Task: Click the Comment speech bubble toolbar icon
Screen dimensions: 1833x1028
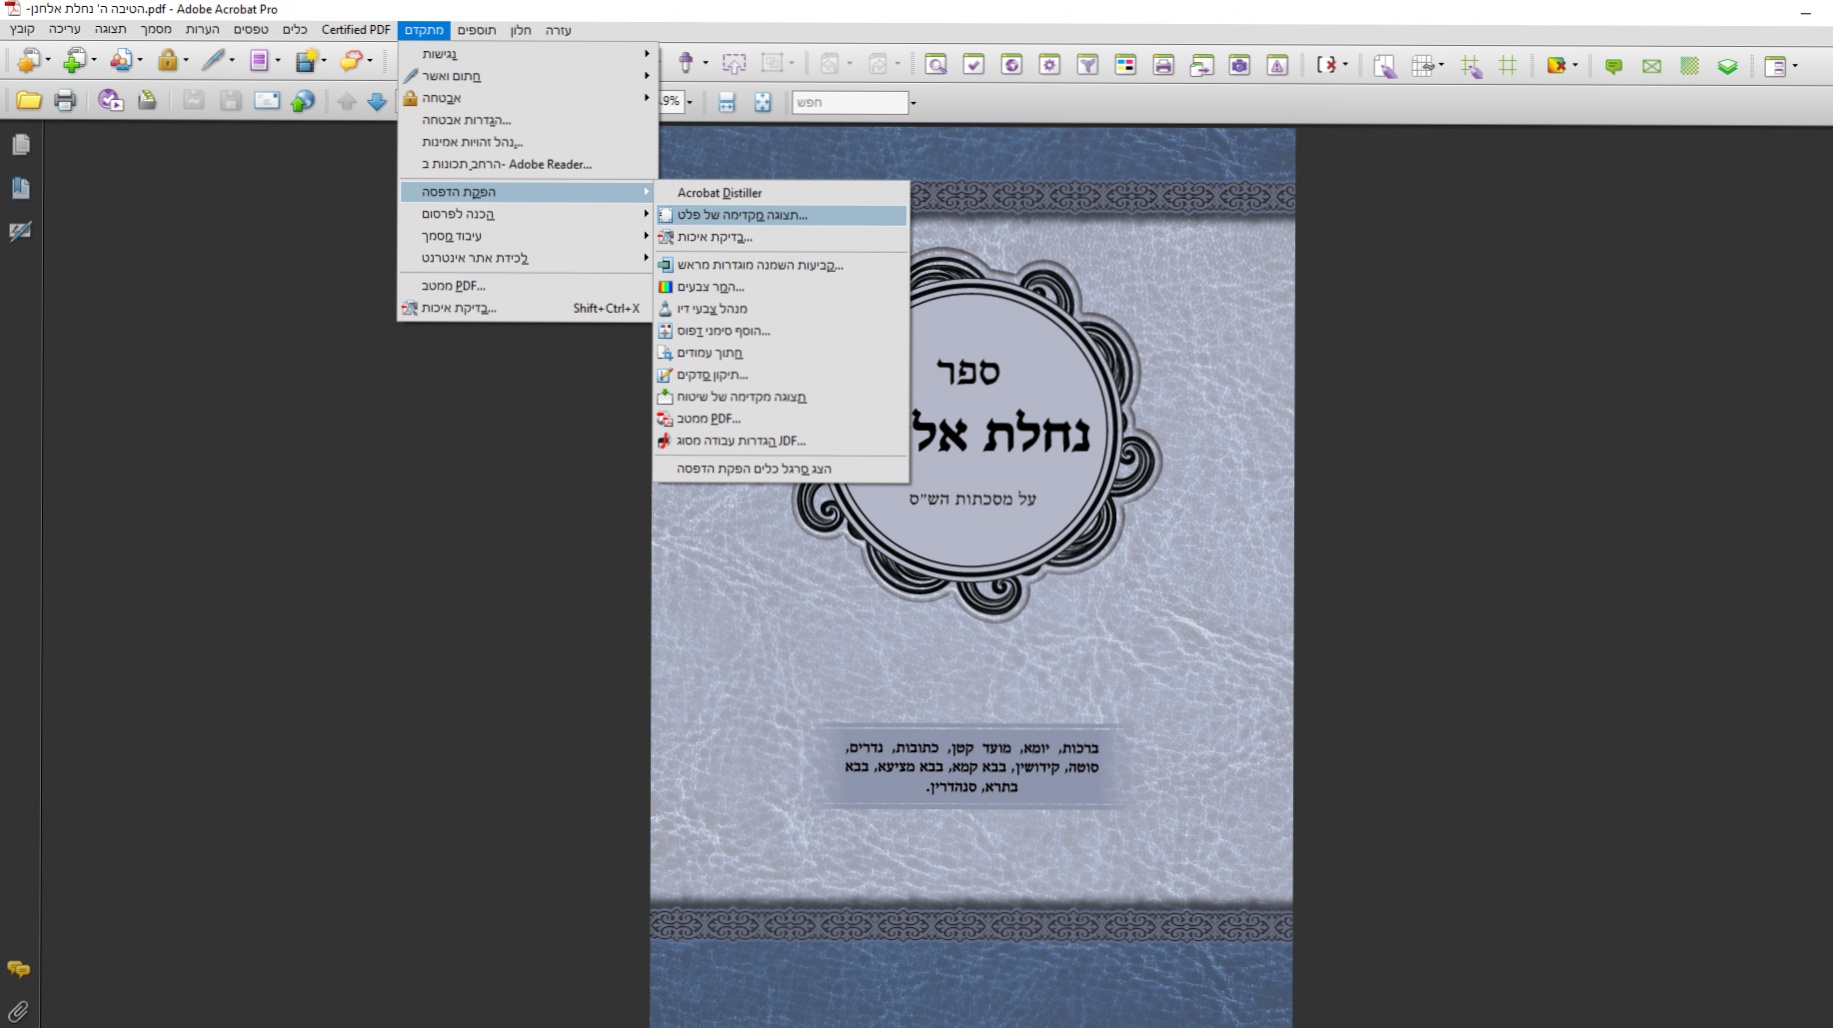Action: pos(350,61)
